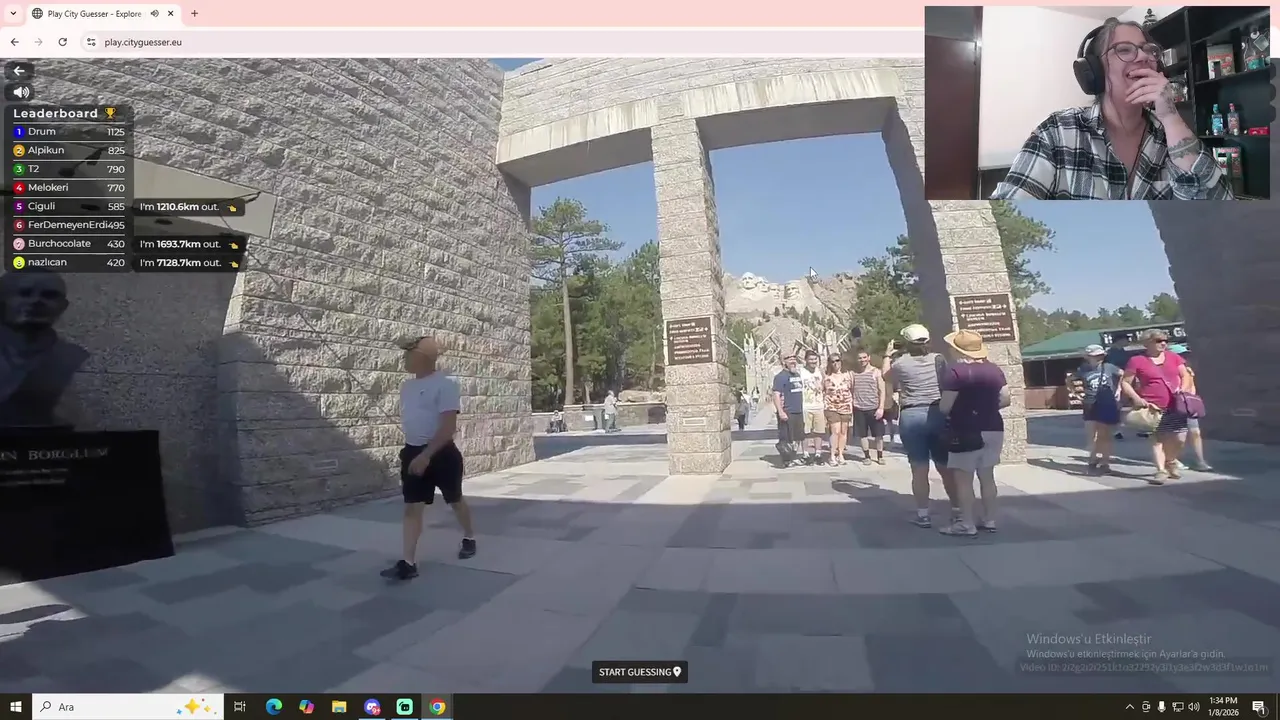The height and width of the screenshot is (720, 1280).
Task: Select player Alpikun in the leaderboard
Action: pos(69,151)
